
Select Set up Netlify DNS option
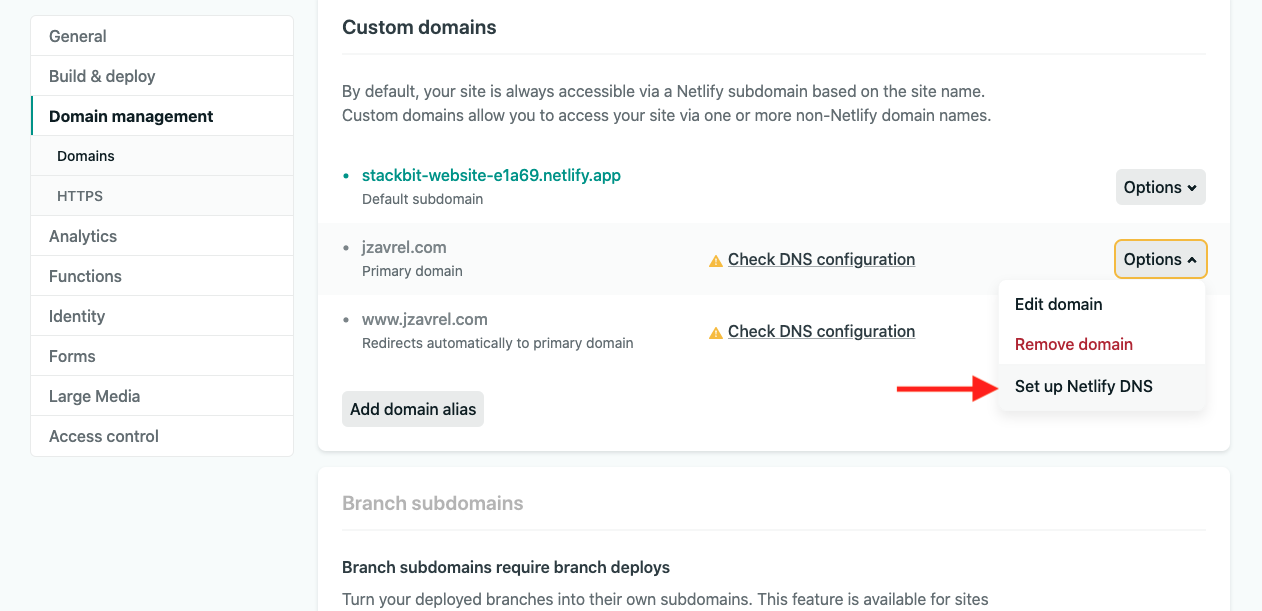[x=1102, y=386]
